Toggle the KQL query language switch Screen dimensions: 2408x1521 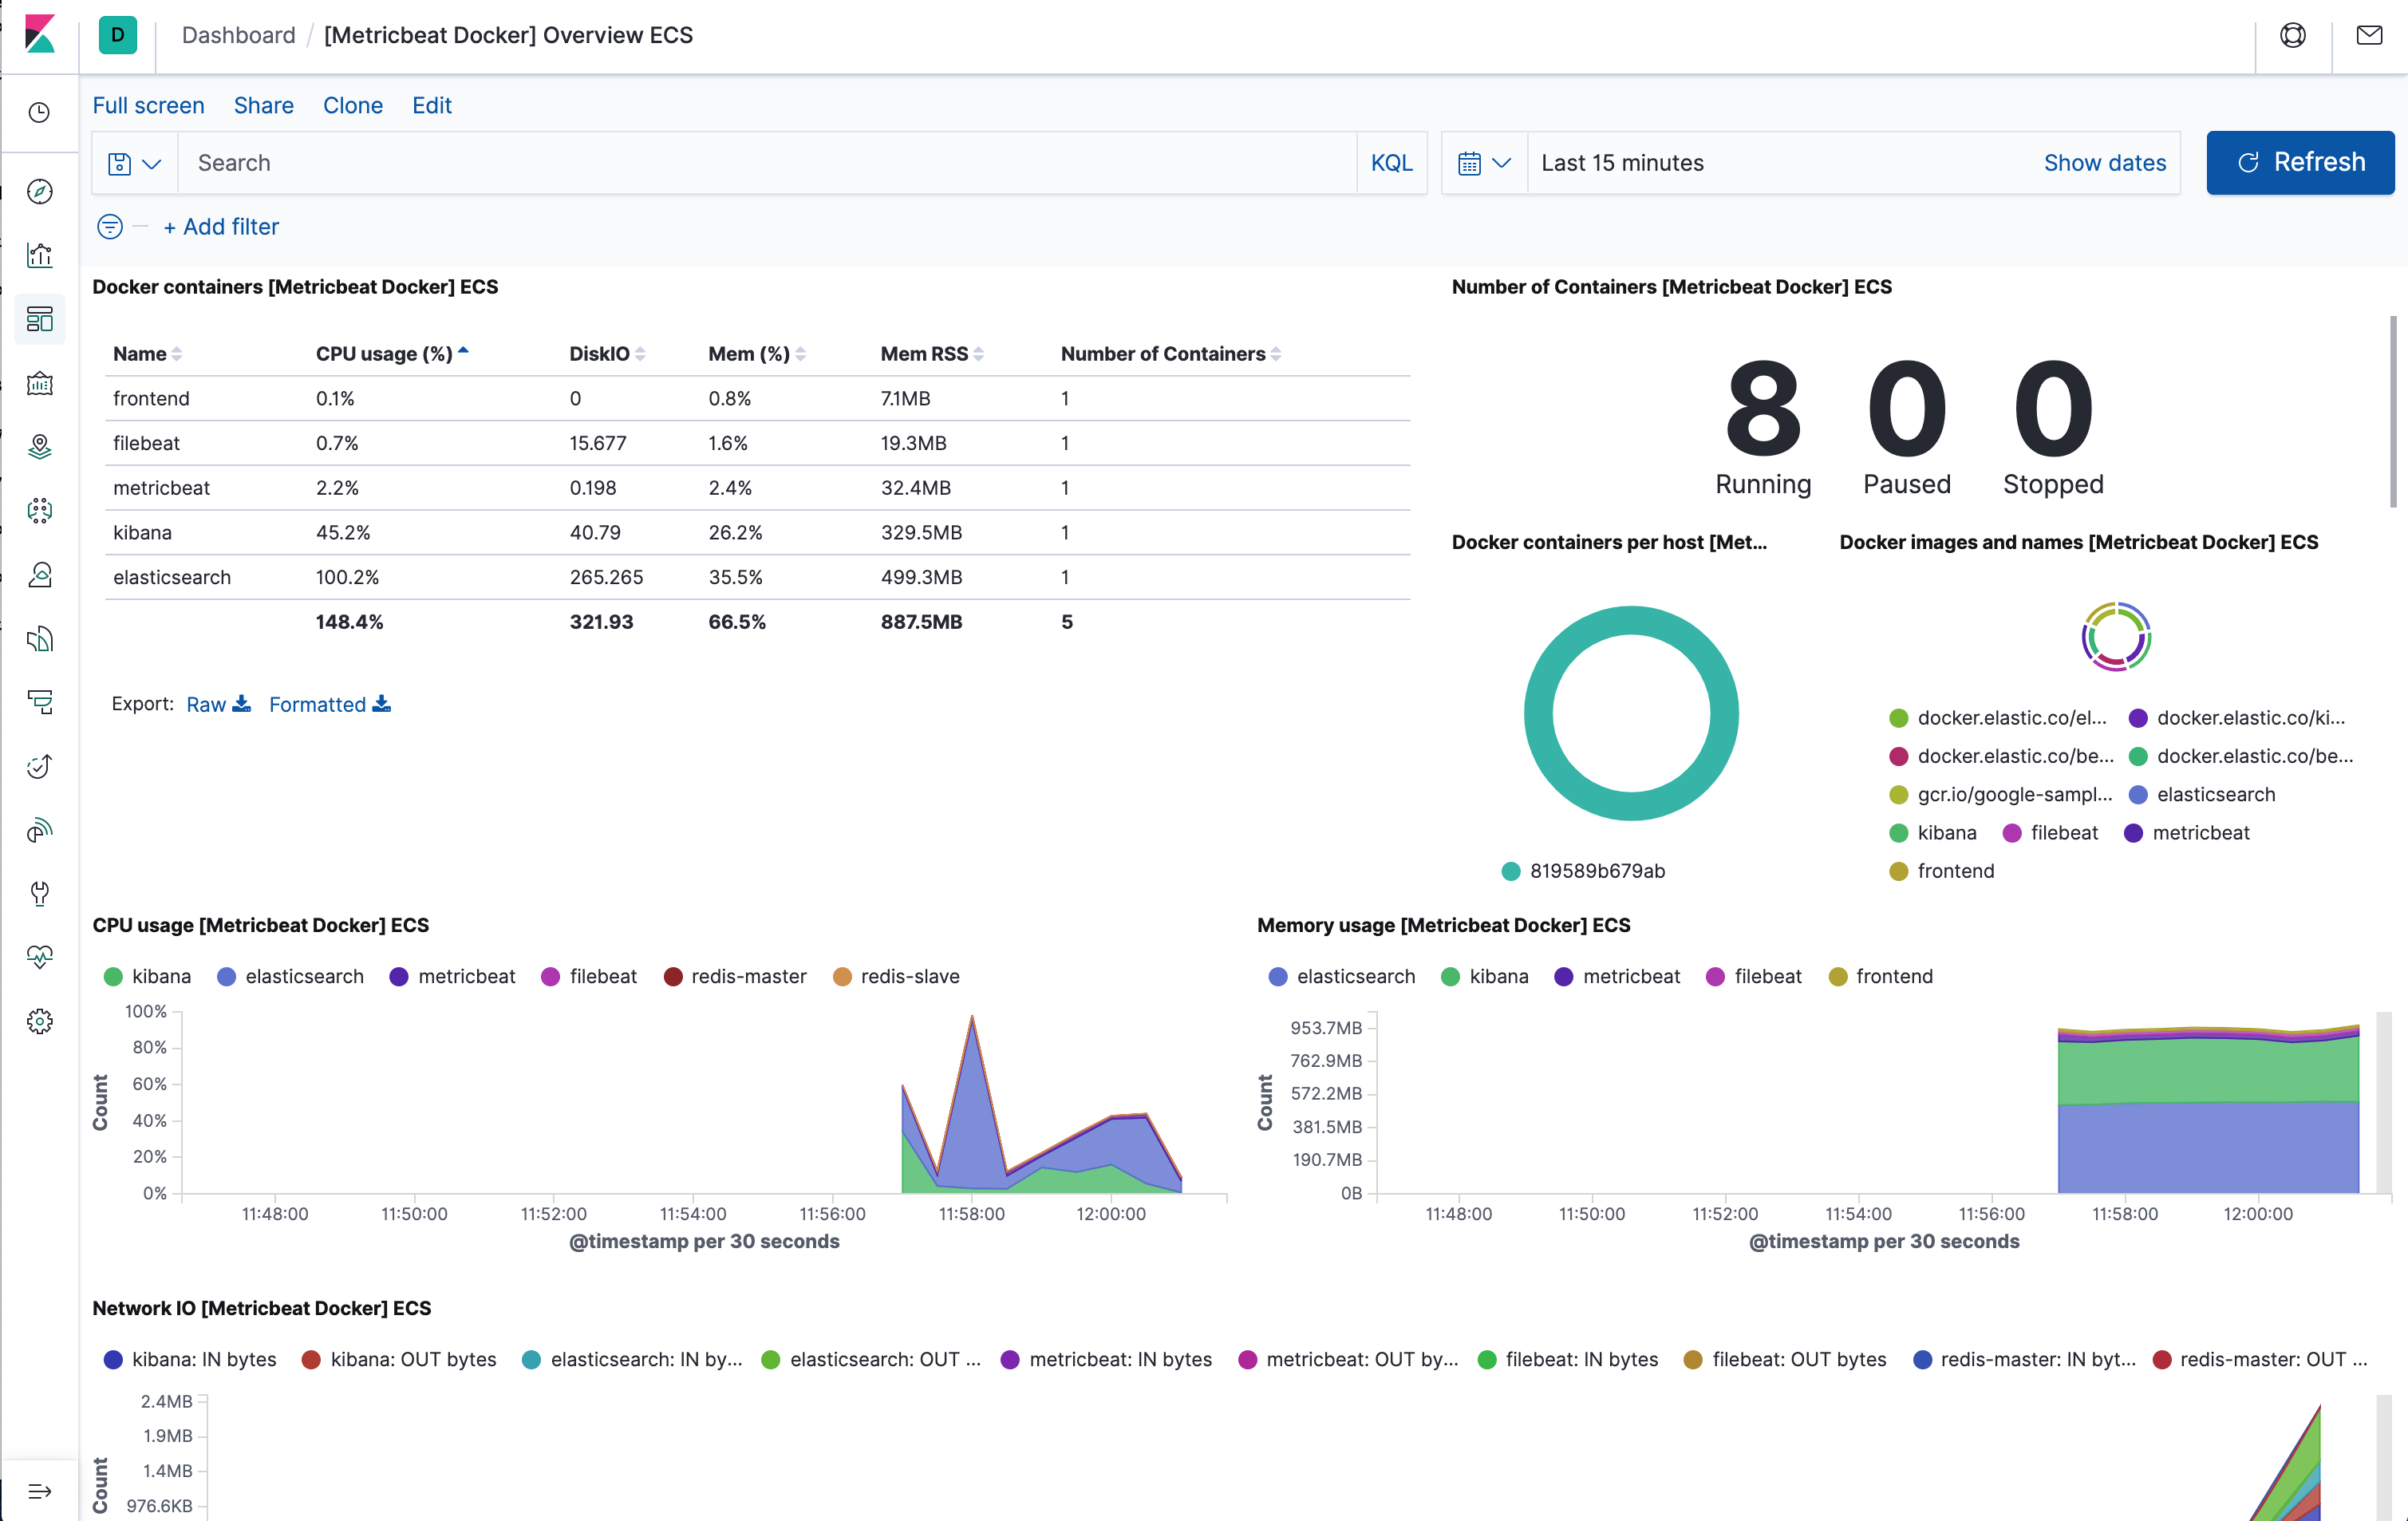[1391, 163]
